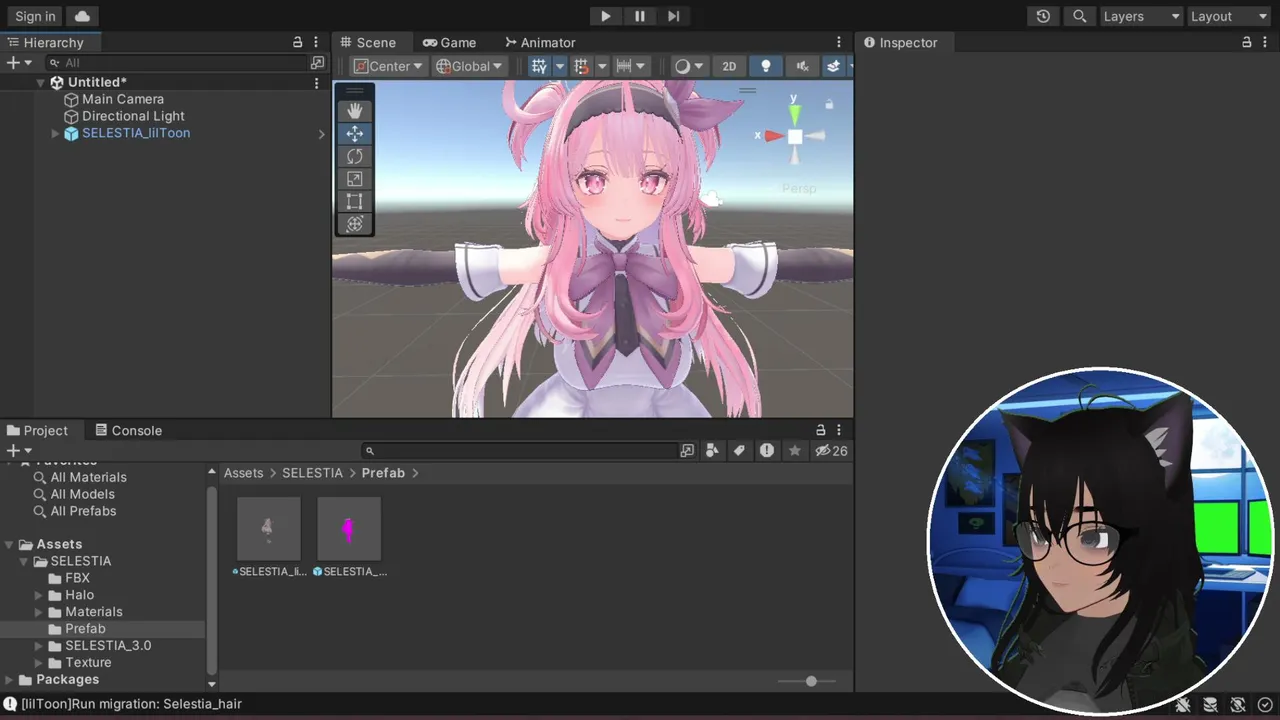Click the Persp projection label

pos(799,188)
